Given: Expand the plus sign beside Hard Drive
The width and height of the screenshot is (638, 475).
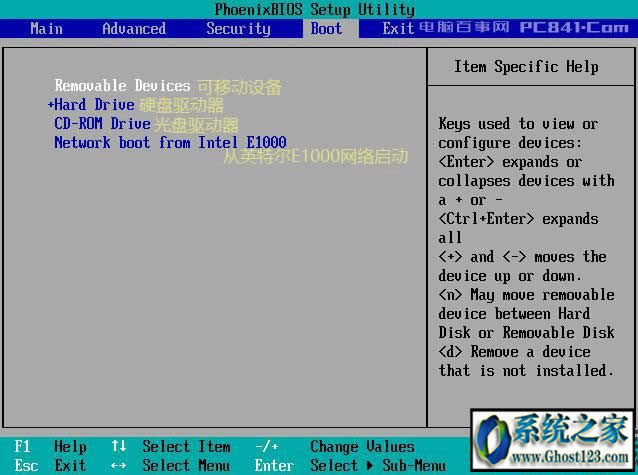Looking at the screenshot, I should [50, 105].
